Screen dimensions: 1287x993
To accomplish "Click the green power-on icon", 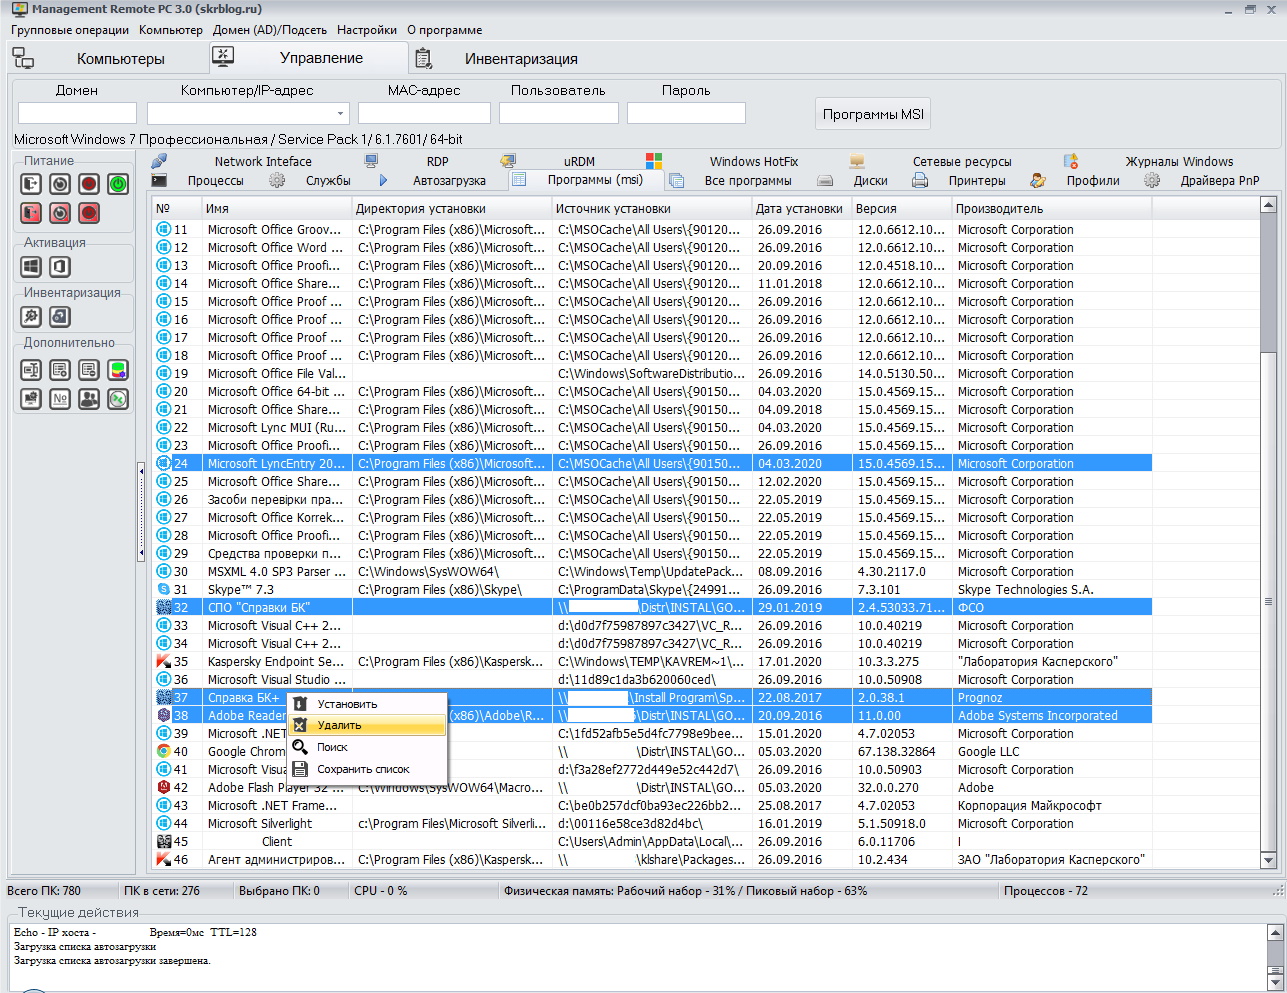I will click(118, 184).
